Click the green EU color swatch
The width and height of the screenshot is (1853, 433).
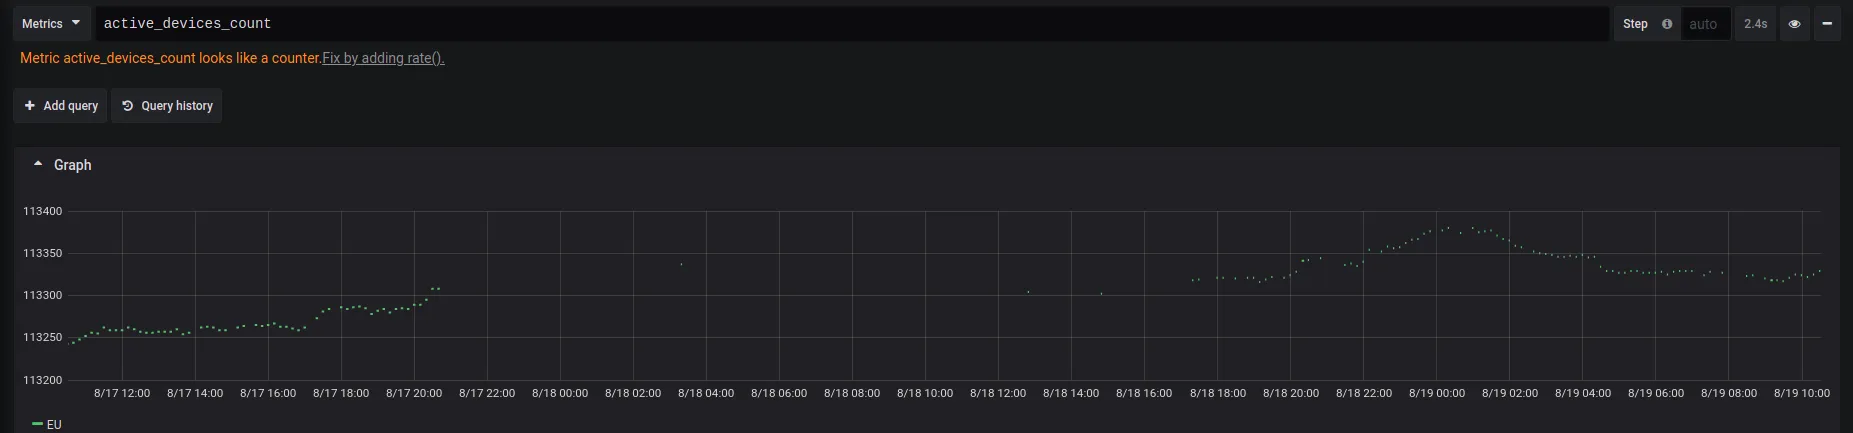[37, 425]
